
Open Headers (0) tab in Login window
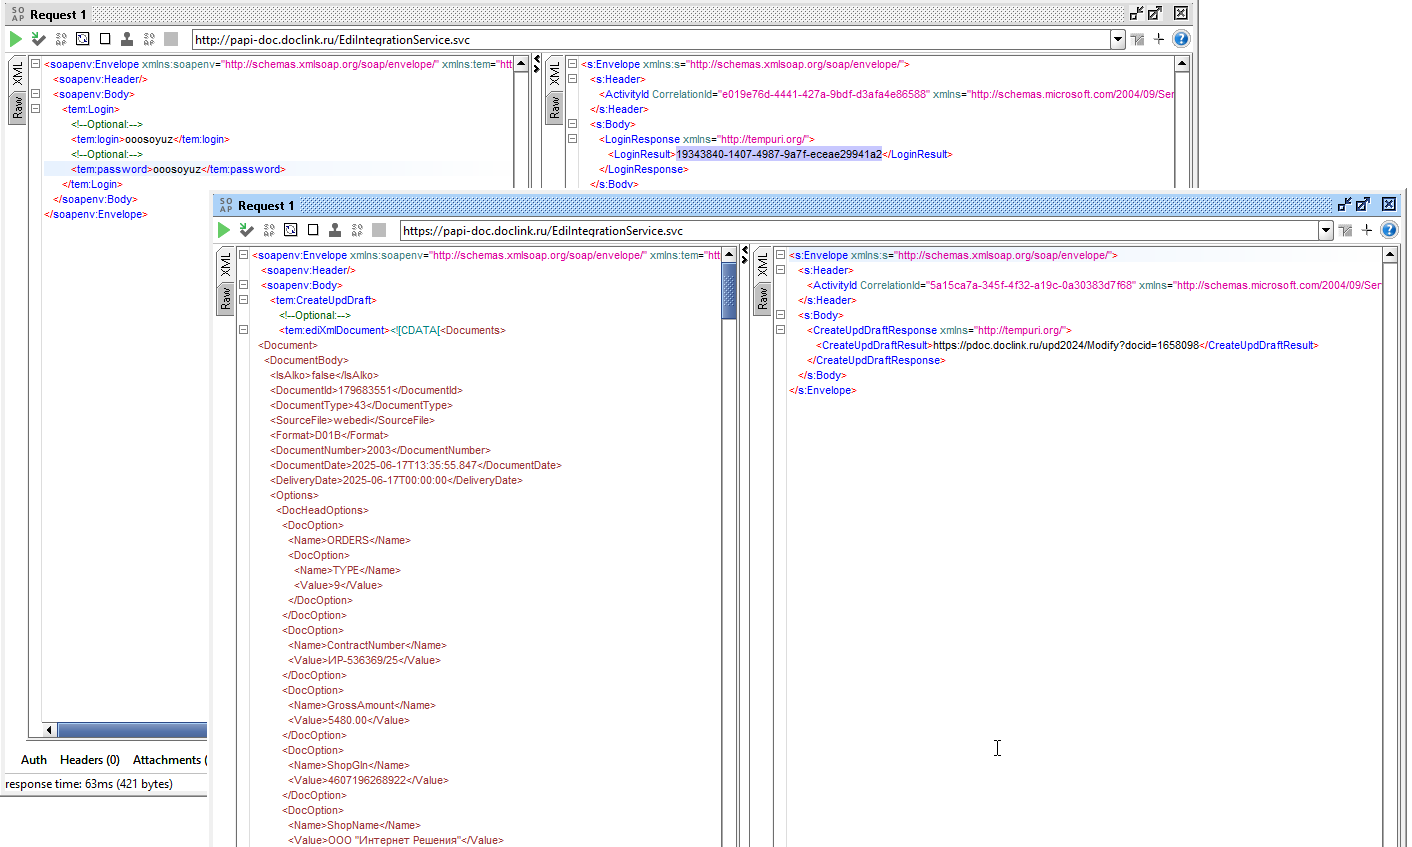[x=90, y=760]
